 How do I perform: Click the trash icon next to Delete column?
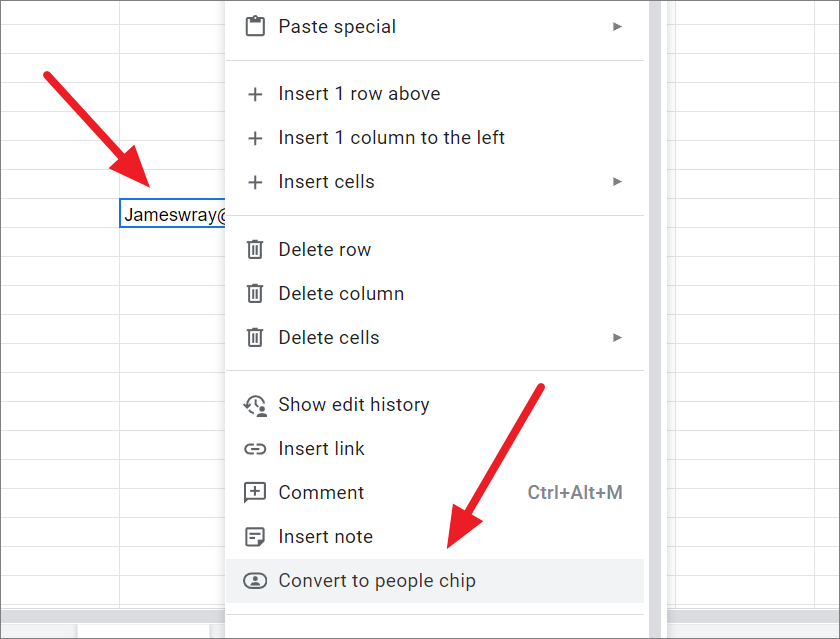[255, 293]
